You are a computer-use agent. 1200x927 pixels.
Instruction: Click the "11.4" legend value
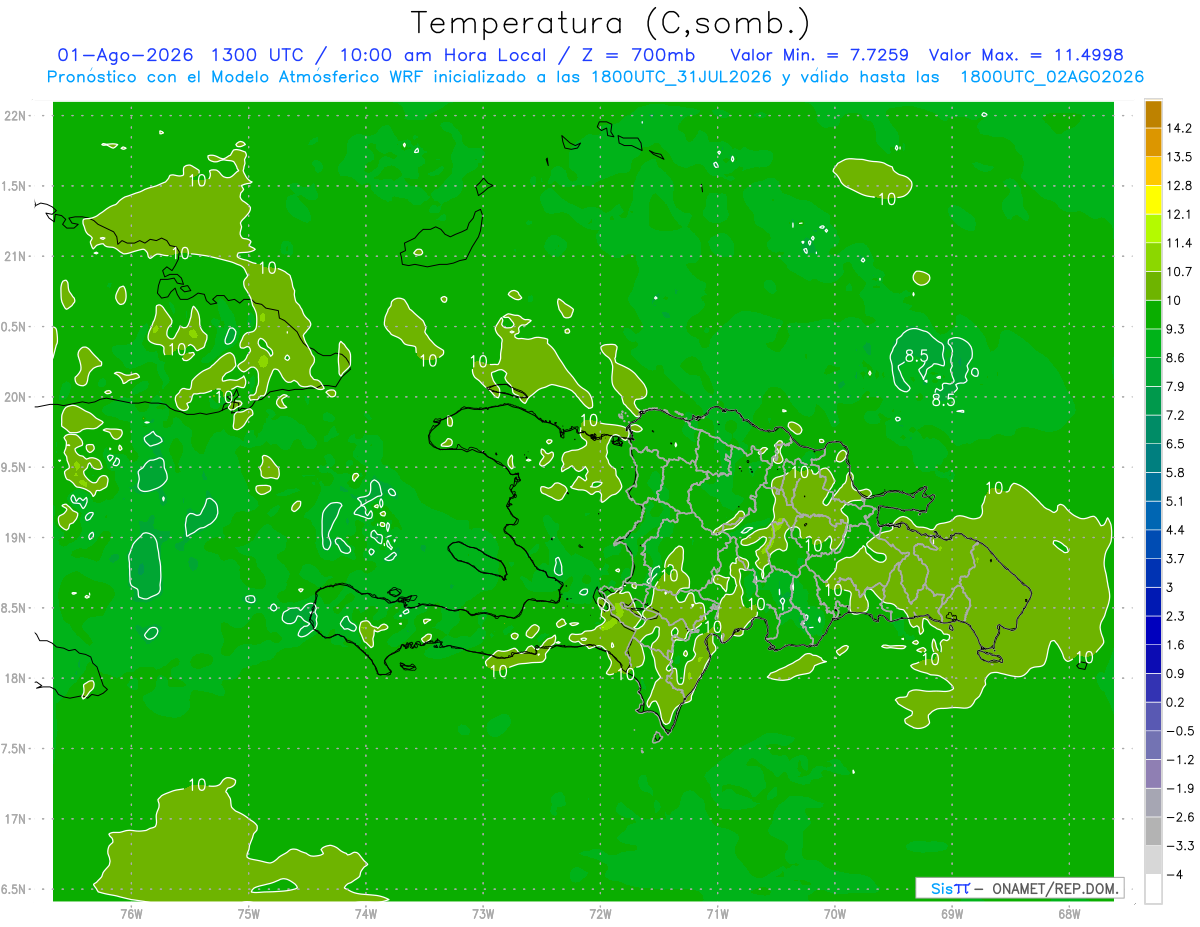click(x=1180, y=243)
